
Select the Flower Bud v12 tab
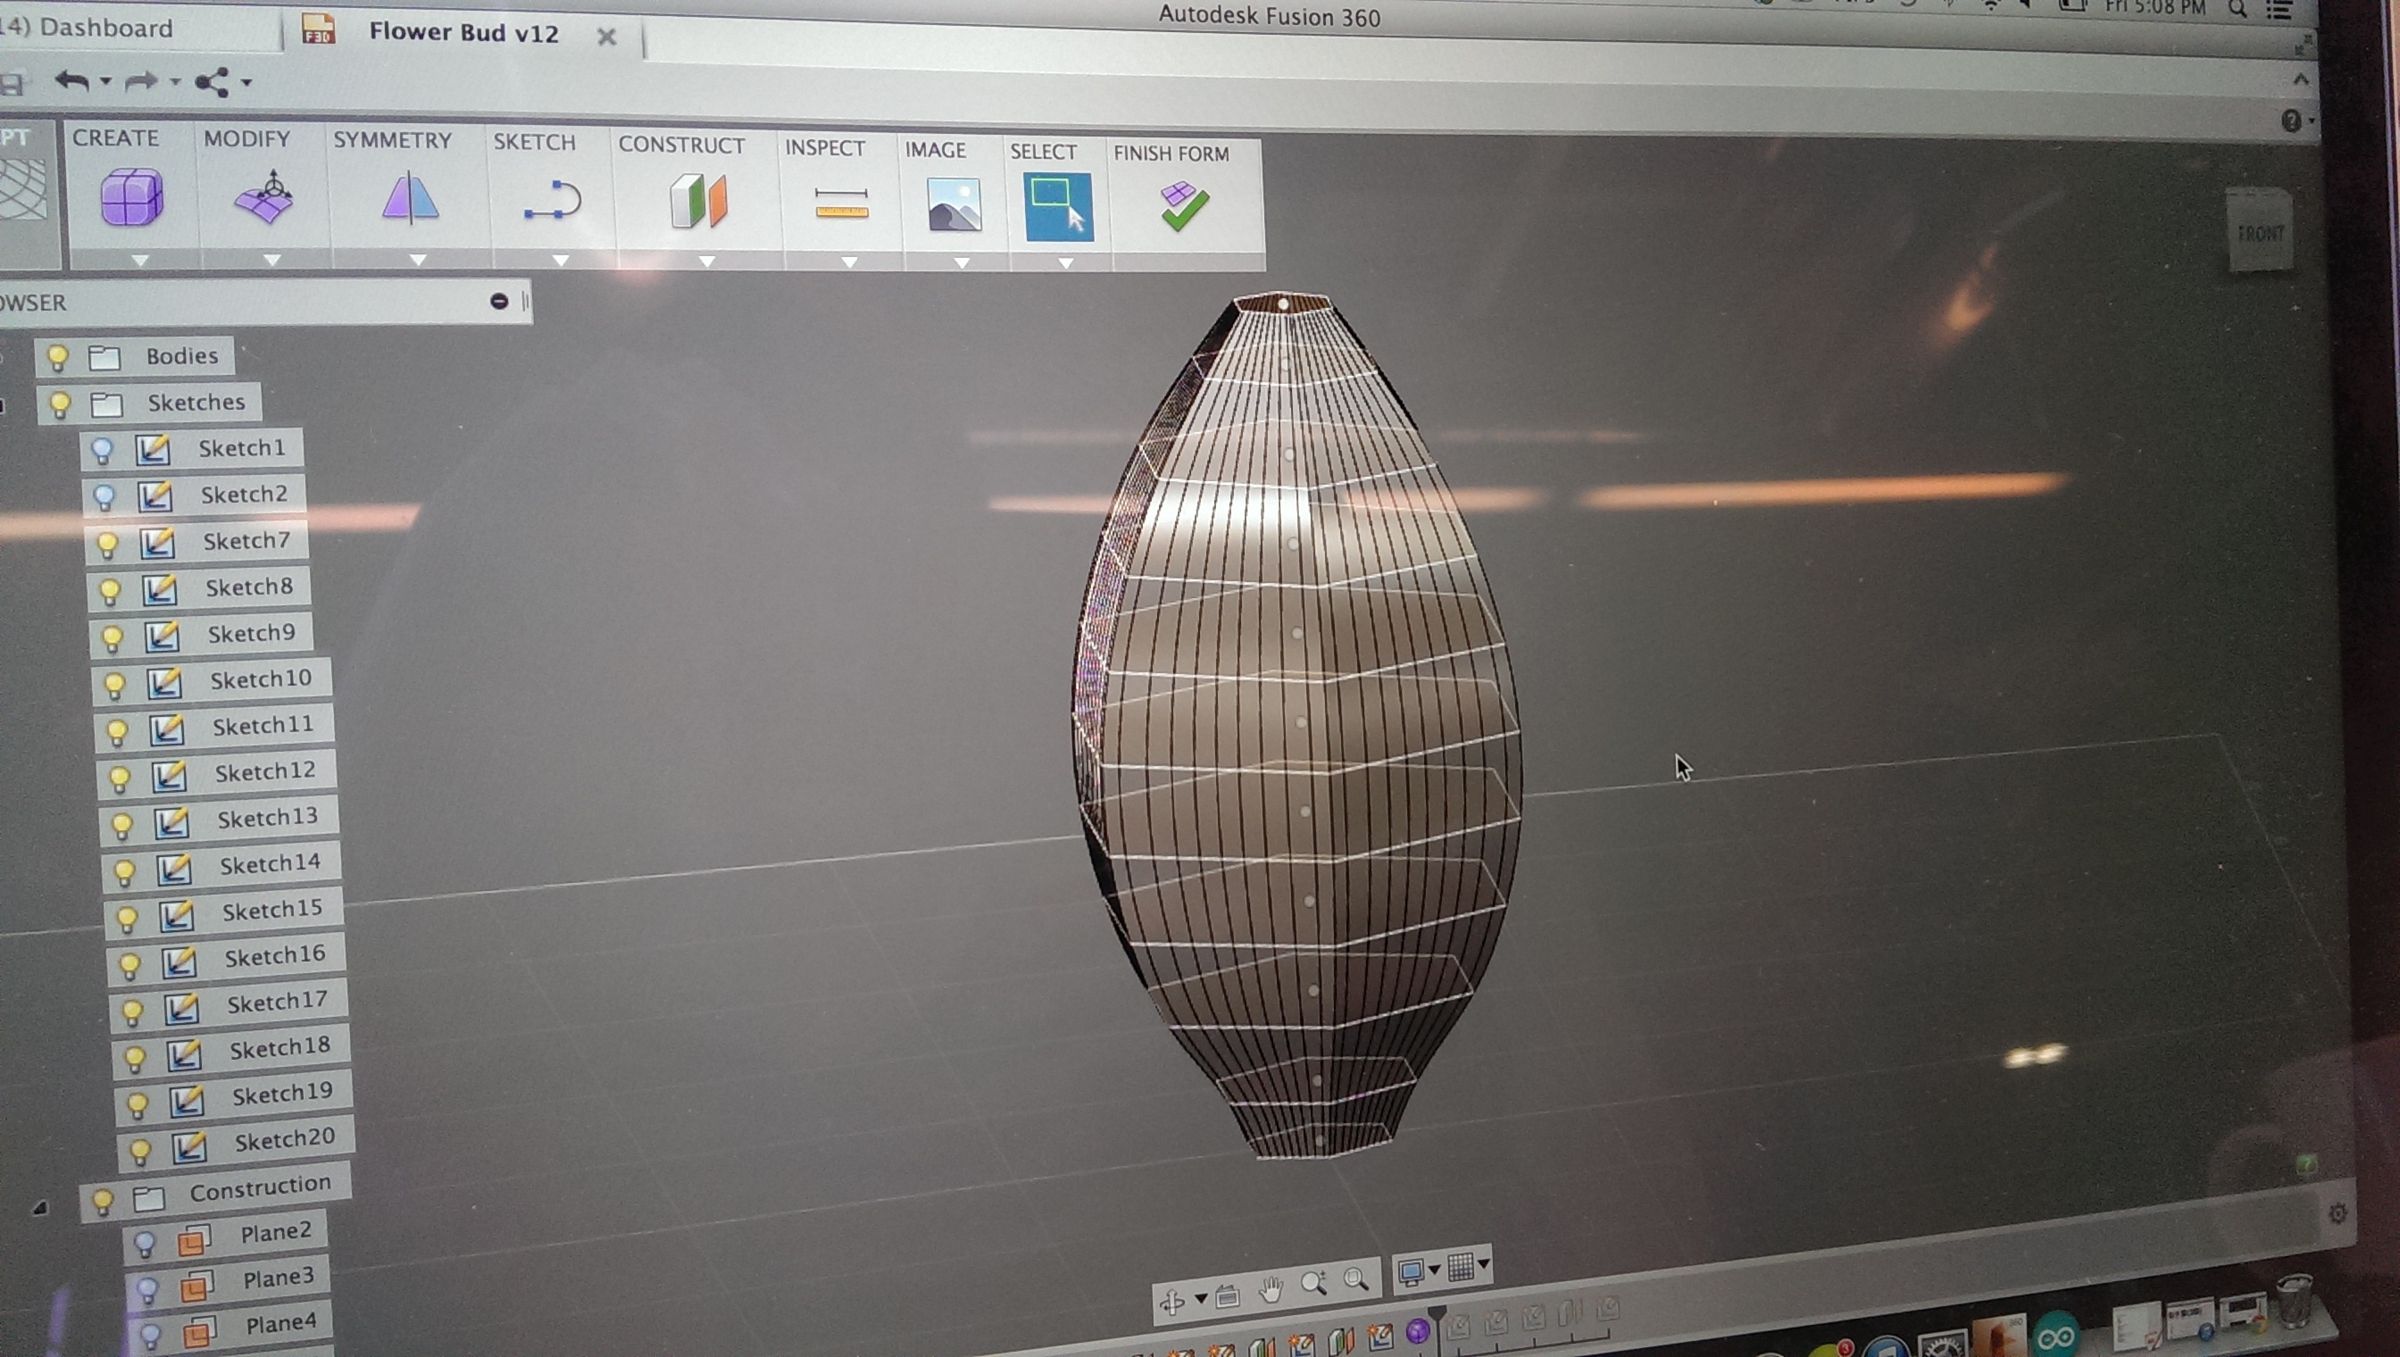pyautogui.click(x=463, y=33)
